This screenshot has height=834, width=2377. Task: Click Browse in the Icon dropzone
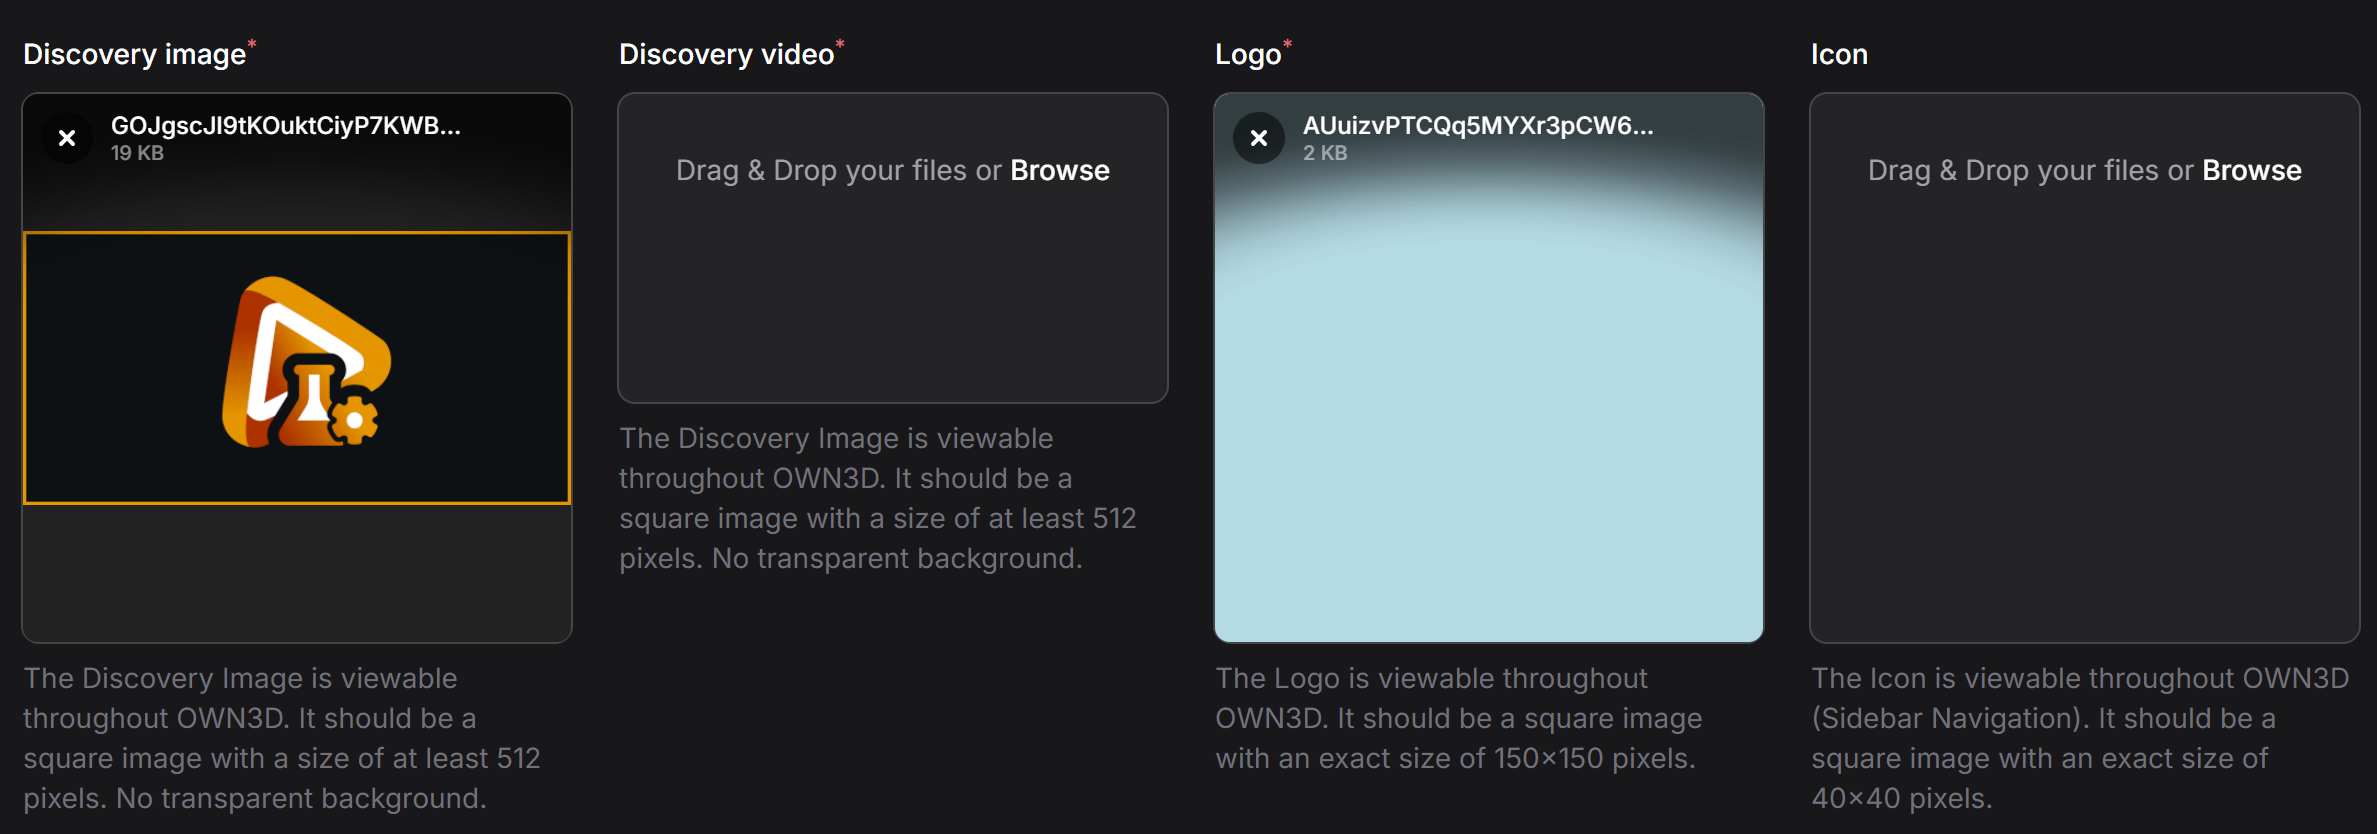pyautogui.click(x=2251, y=171)
